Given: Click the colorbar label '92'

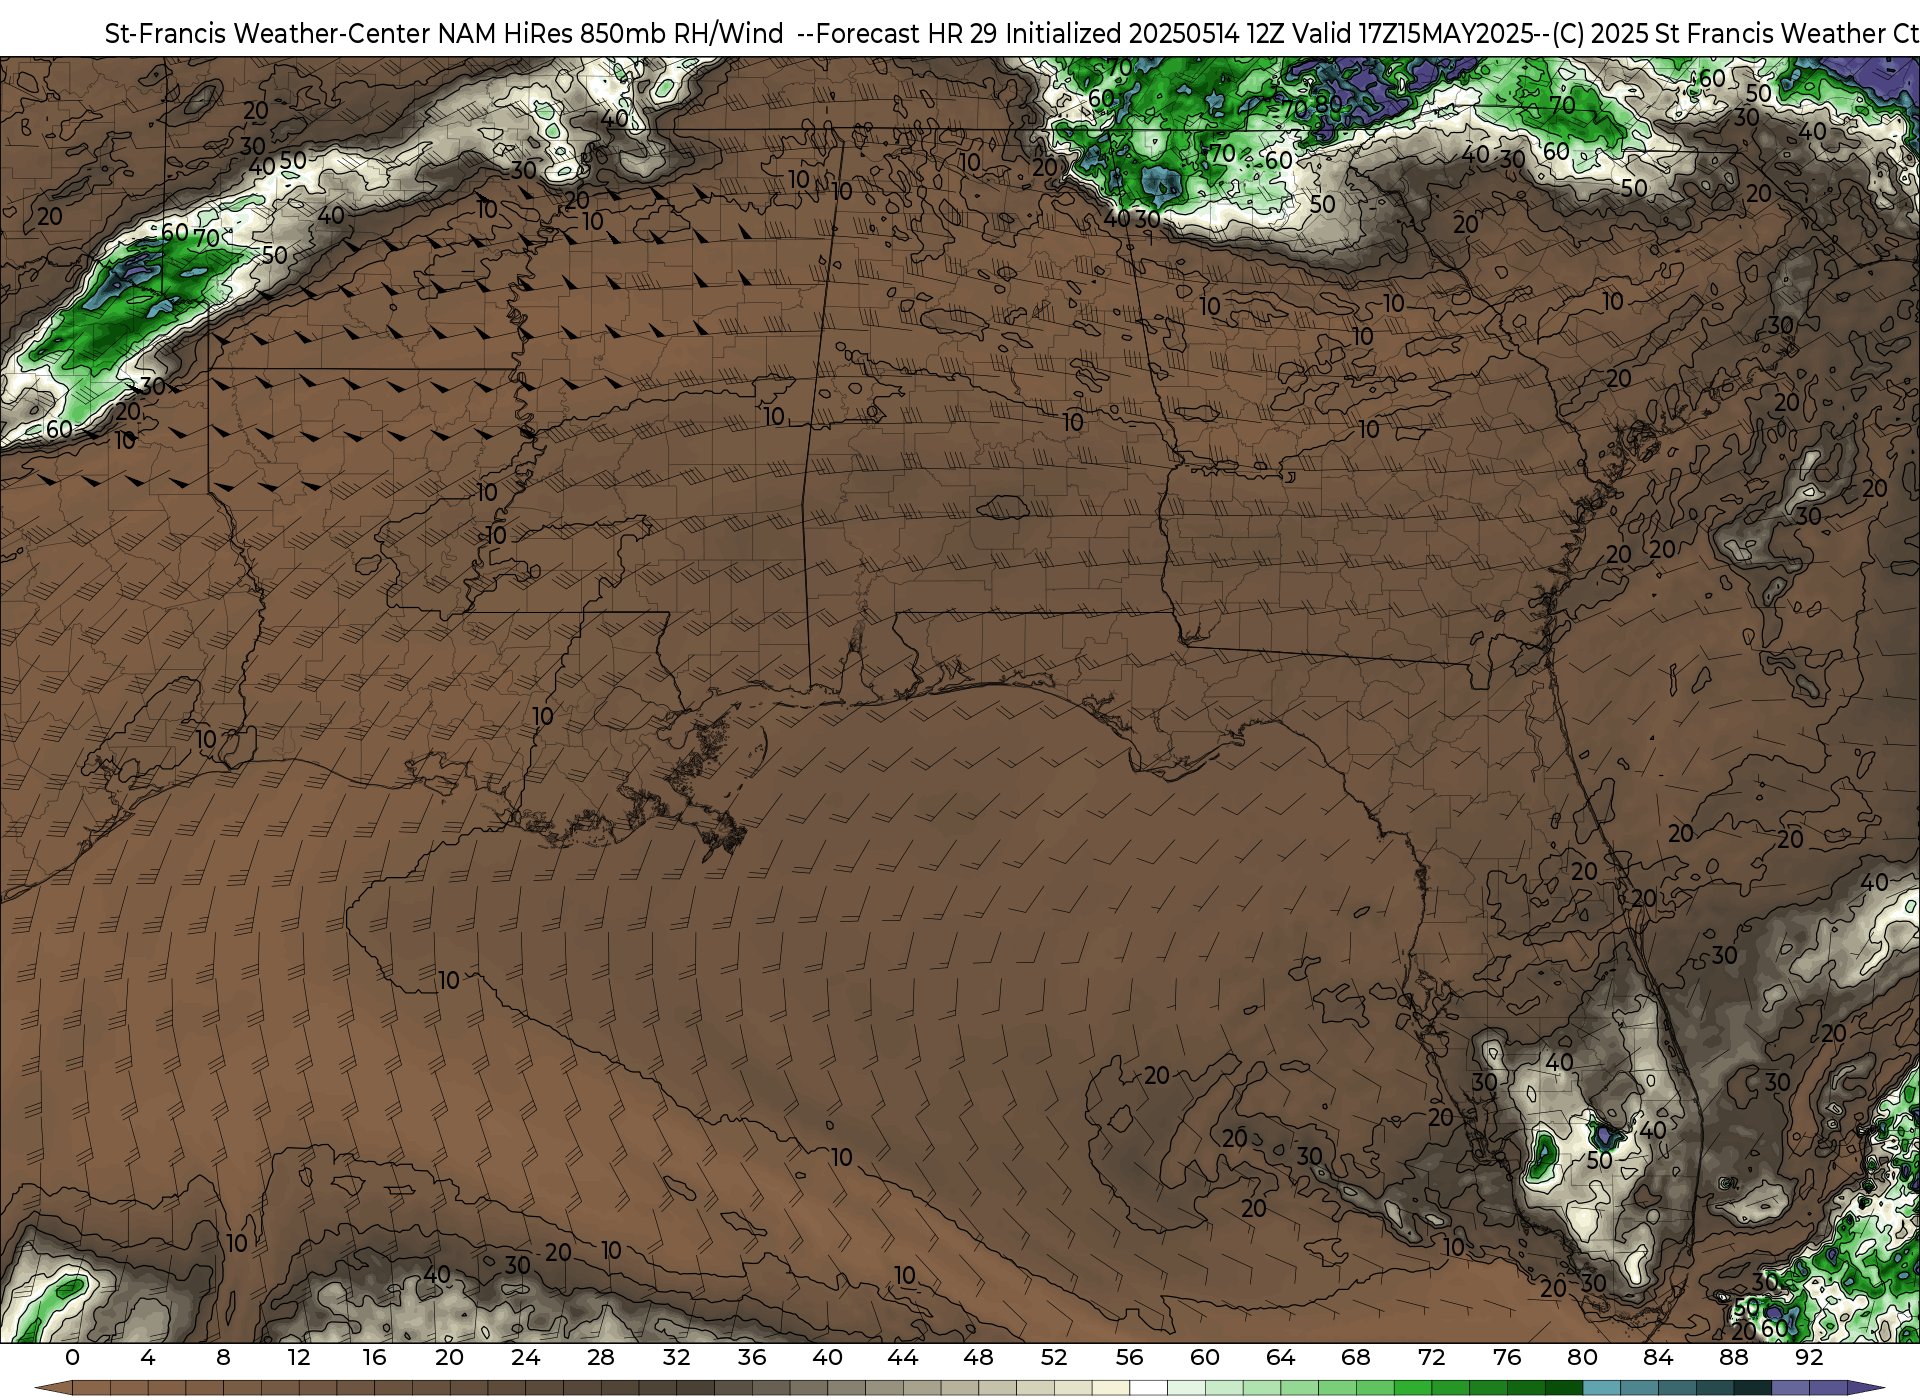Looking at the screenshot, I should [1809, 1358].
